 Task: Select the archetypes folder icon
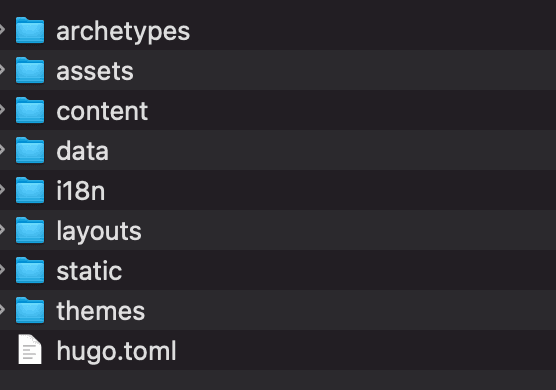click(30, 30)
